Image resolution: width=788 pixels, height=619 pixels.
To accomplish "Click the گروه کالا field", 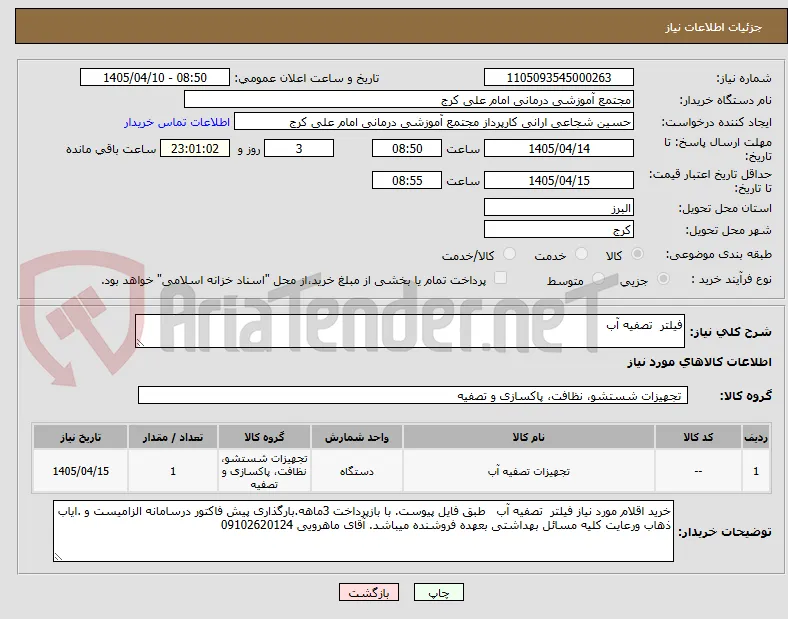I will [413, 395].
